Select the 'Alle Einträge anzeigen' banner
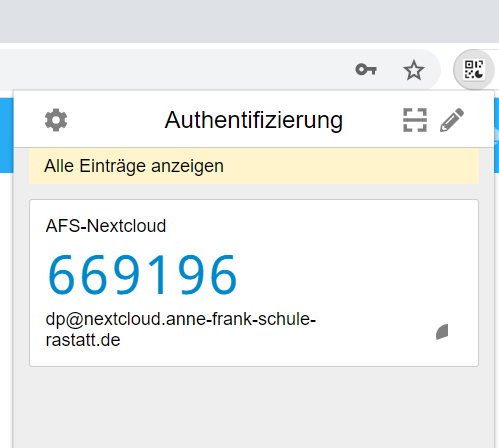 pyautogui.click(x=254, y=166)
